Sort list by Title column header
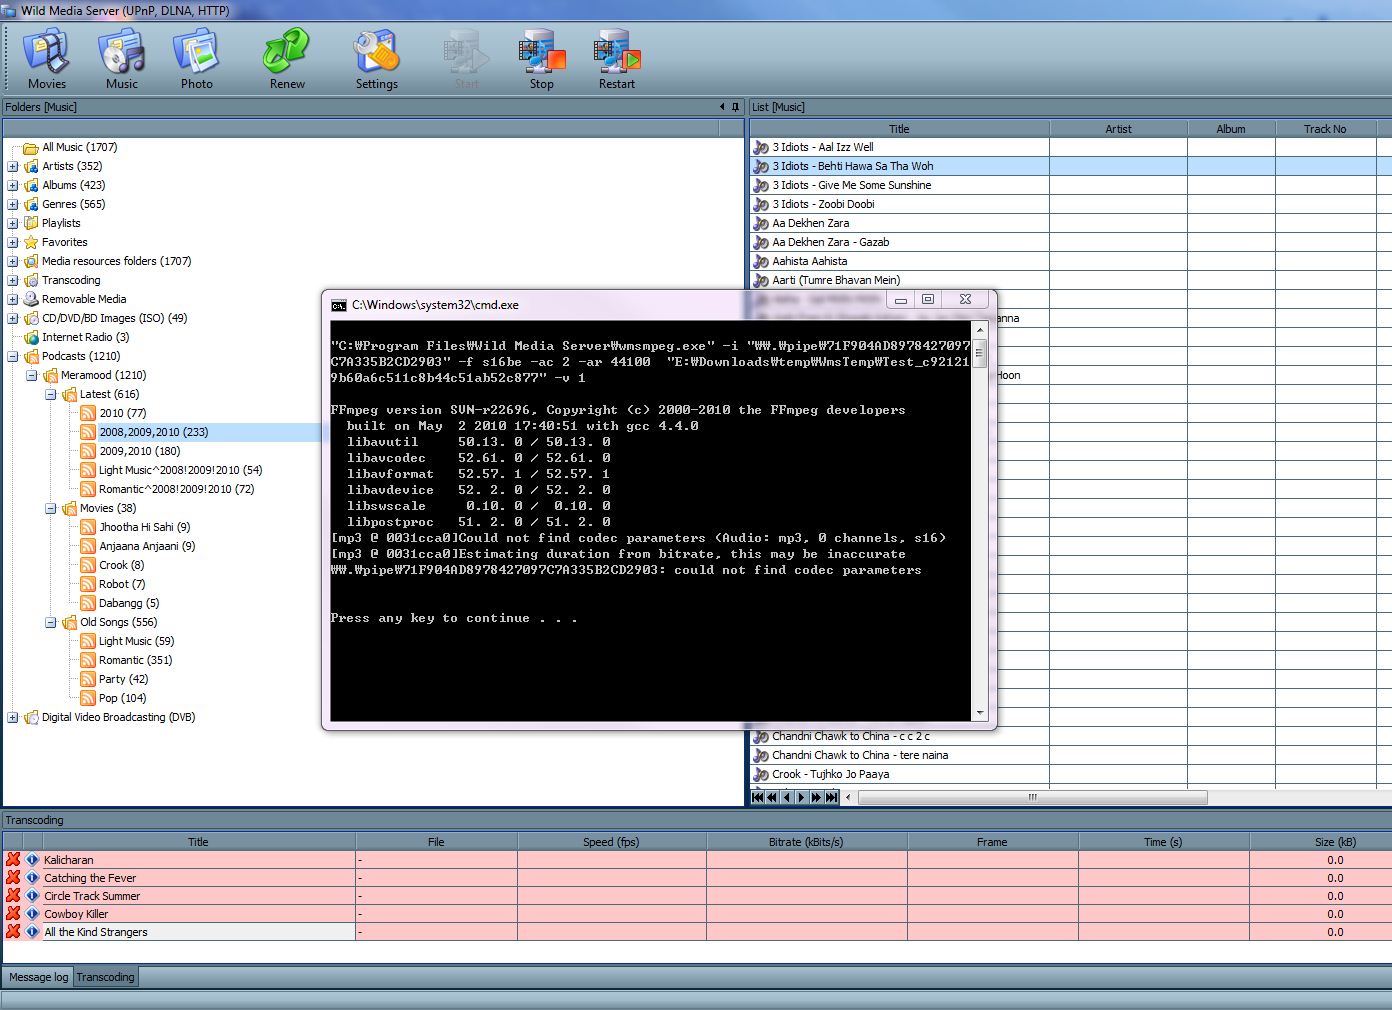 click(899, 129)
